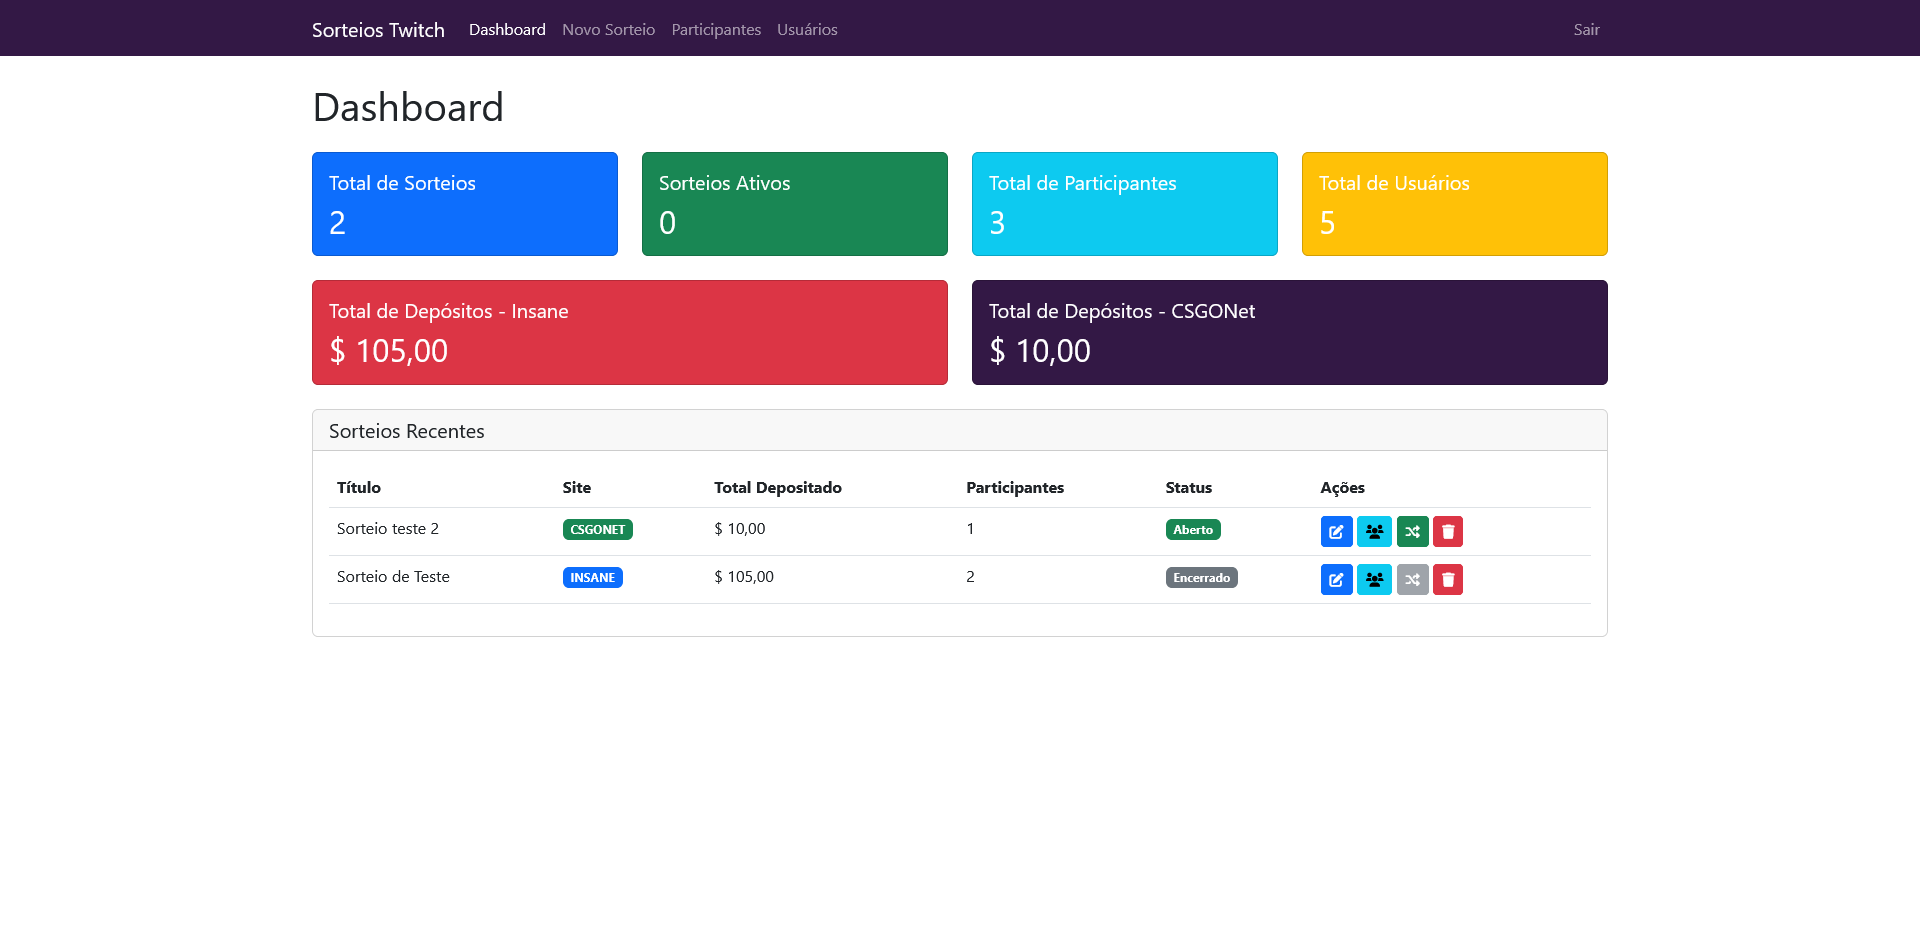
Task: Edit the 'Sorteio teste 2' raffle
Action: (1336, 531)
